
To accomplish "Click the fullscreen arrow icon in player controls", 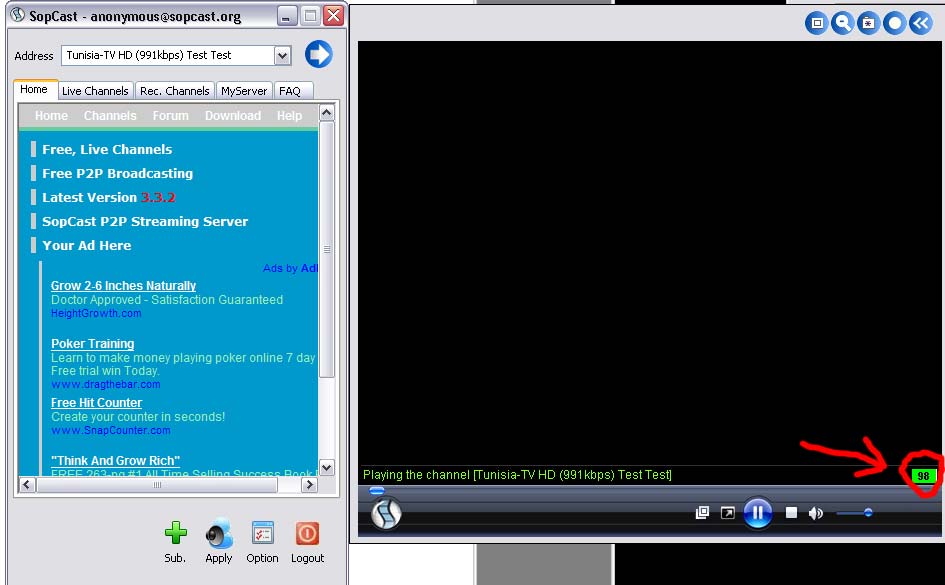I will 728,513.
